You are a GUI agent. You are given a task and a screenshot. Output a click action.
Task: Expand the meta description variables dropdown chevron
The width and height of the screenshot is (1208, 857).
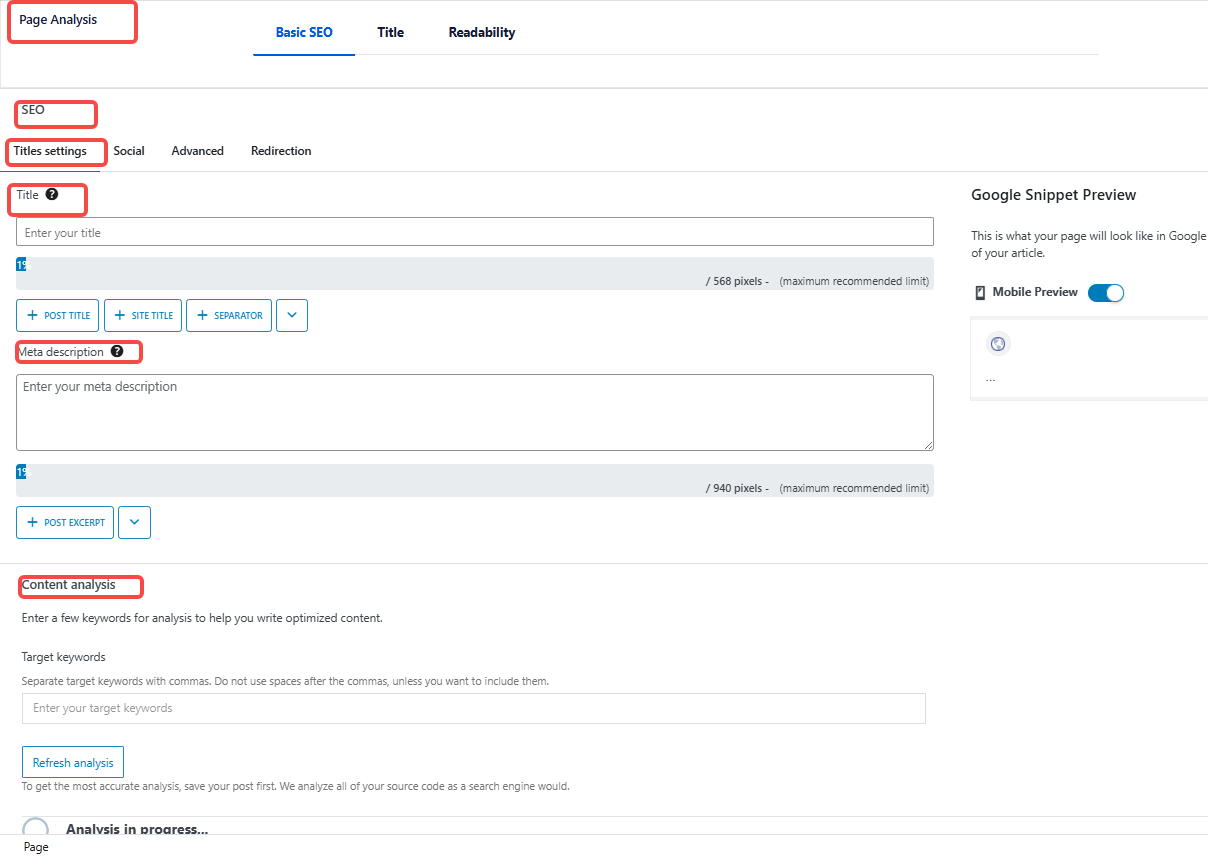[134, 522]
